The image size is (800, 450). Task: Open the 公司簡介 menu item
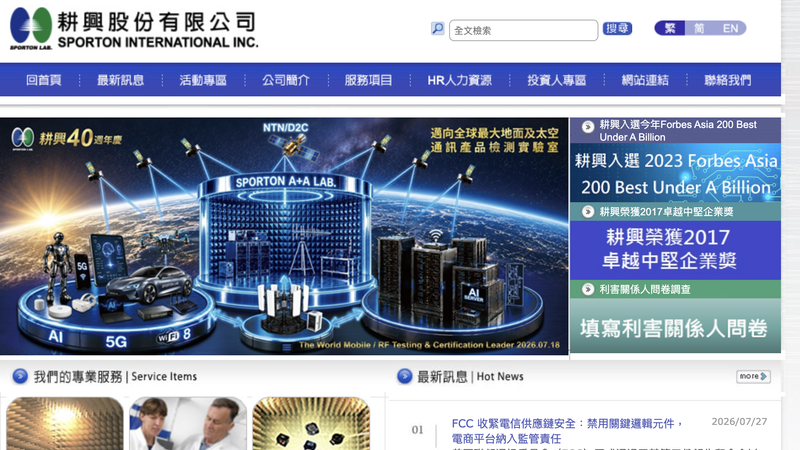point(286,80)
